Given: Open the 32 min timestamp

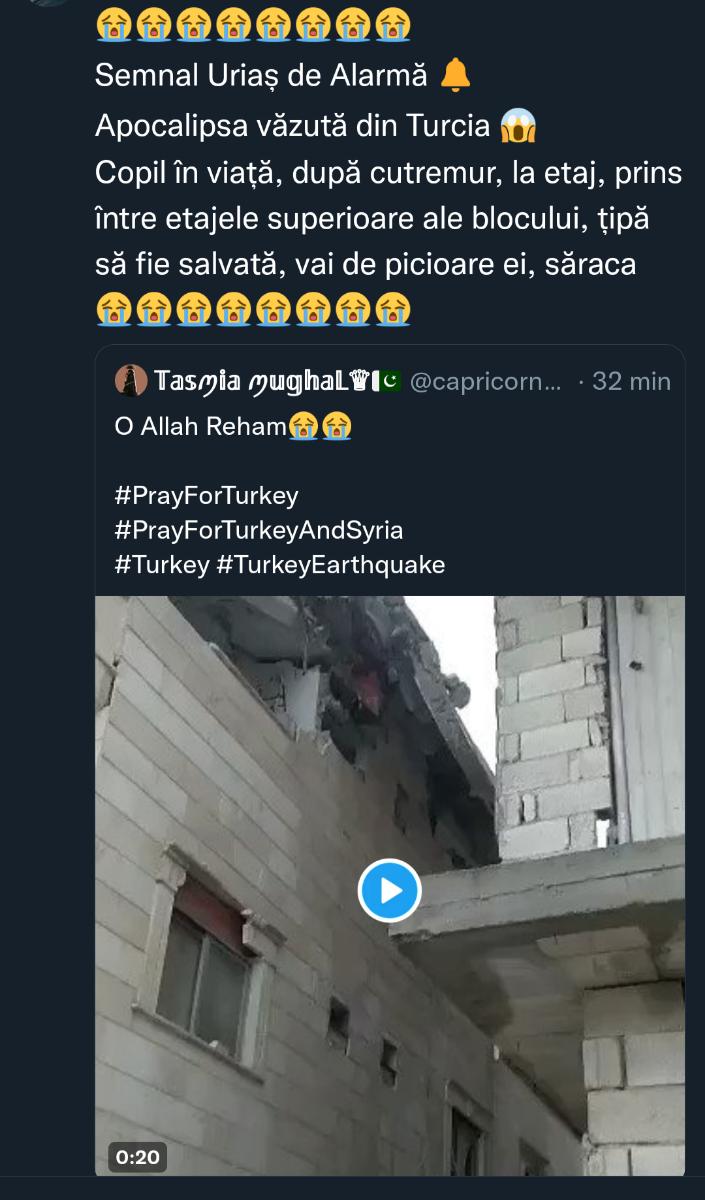Looking at the screenshot, I should [631, 381].
